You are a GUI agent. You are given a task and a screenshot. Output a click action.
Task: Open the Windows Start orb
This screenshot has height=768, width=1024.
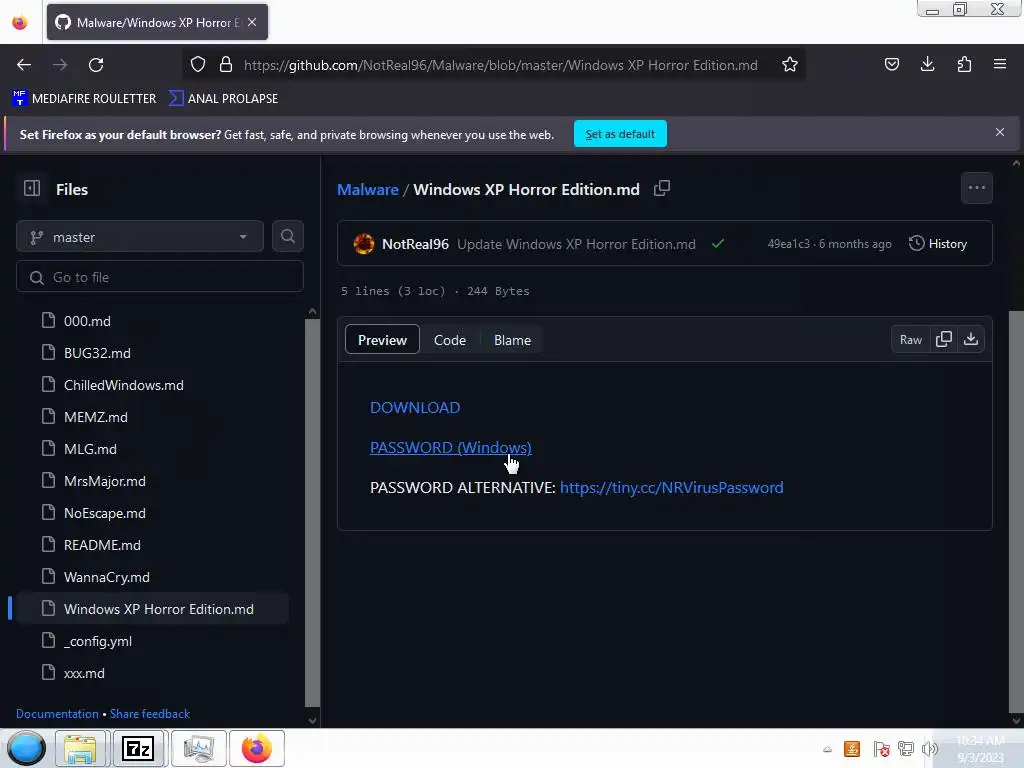tap(26, 748)
